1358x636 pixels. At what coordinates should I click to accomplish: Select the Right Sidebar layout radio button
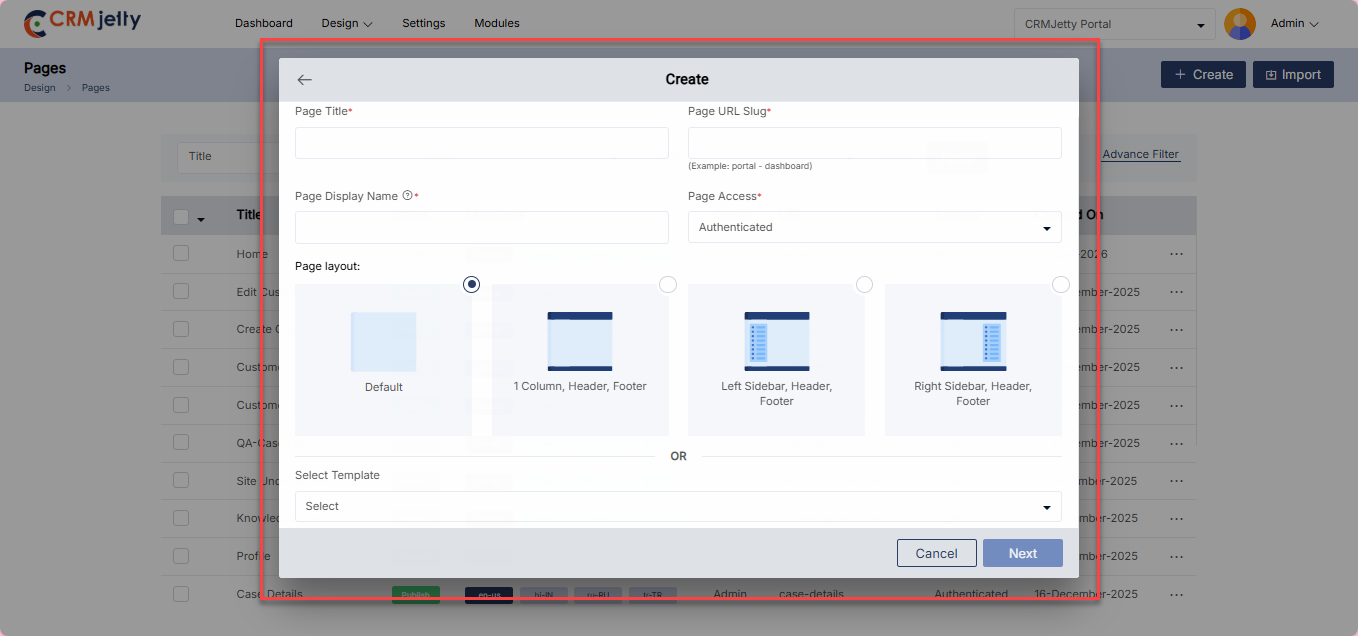[x=1061, y=285]
